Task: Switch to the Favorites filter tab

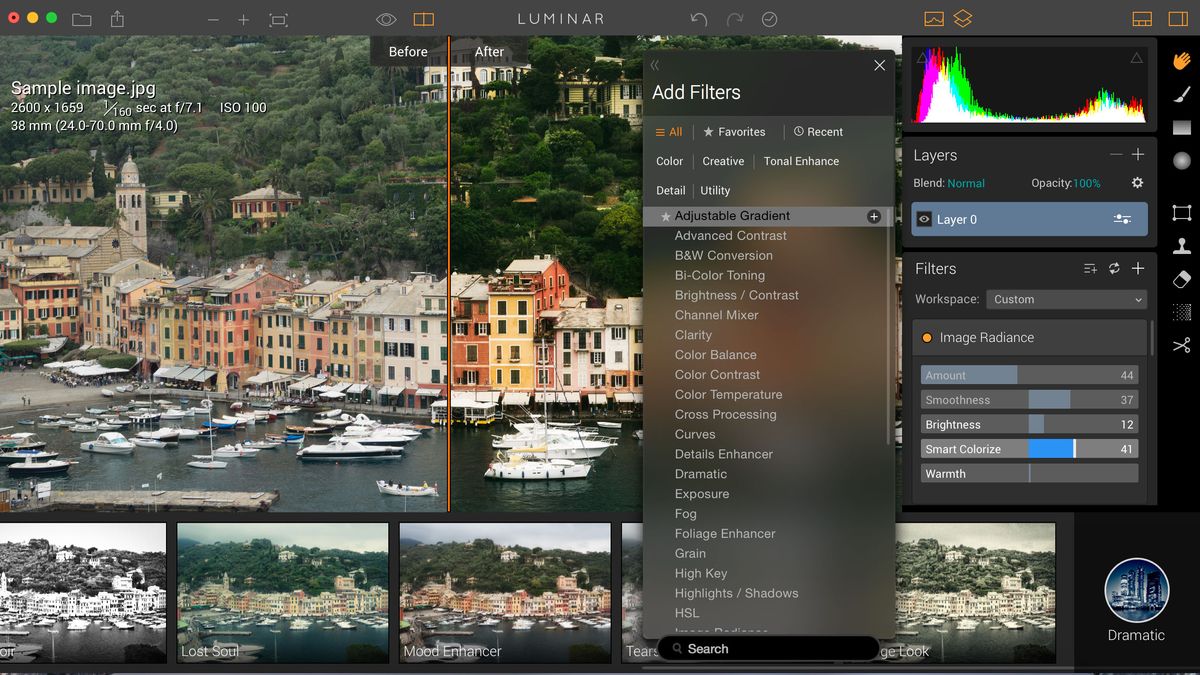Action: (x=735, y=131)
